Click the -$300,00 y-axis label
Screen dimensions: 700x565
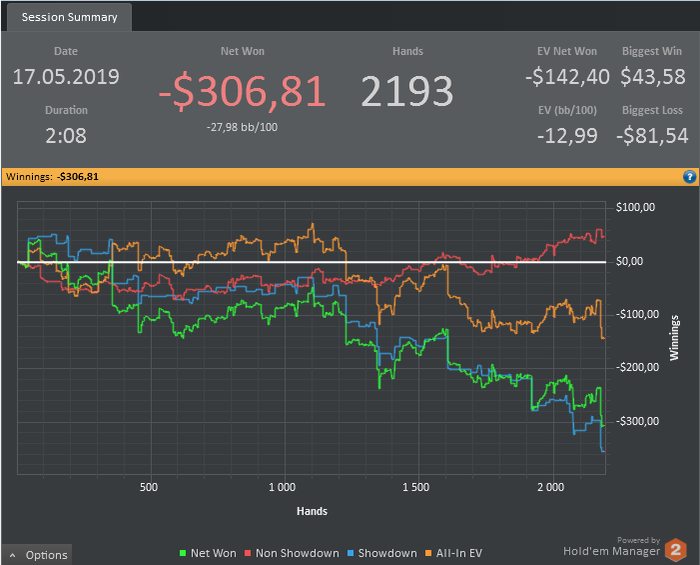[638, 421]
